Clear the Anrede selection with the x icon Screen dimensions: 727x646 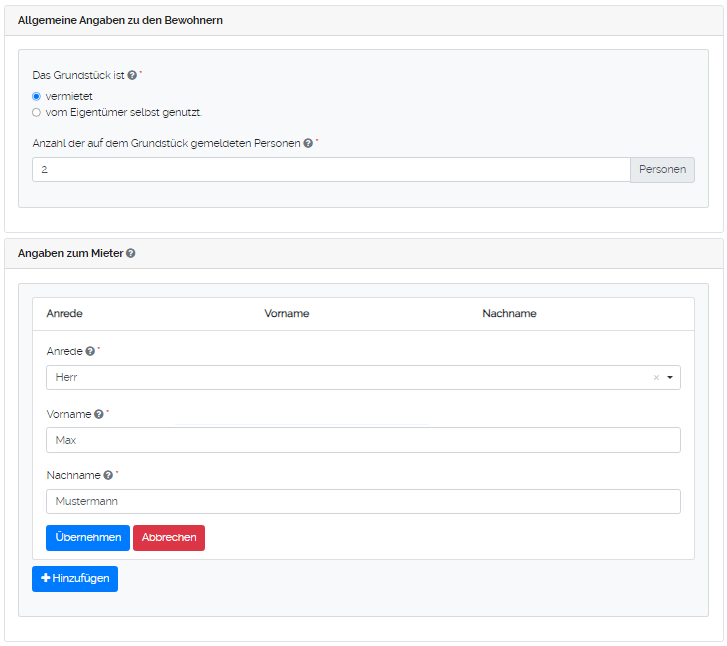coord(656,378)
